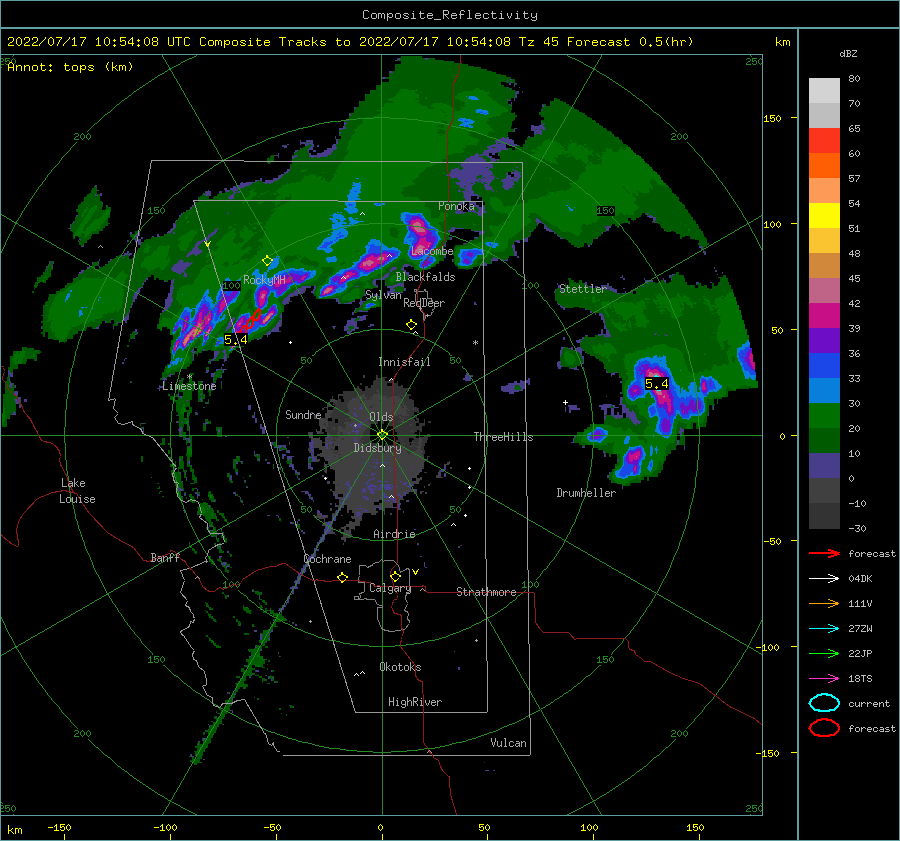This screenshot has height=841, width=900.
Task: Click the yellow diamond marker near RockyMH
Action: pyautogui.click(x=267, y=261)
